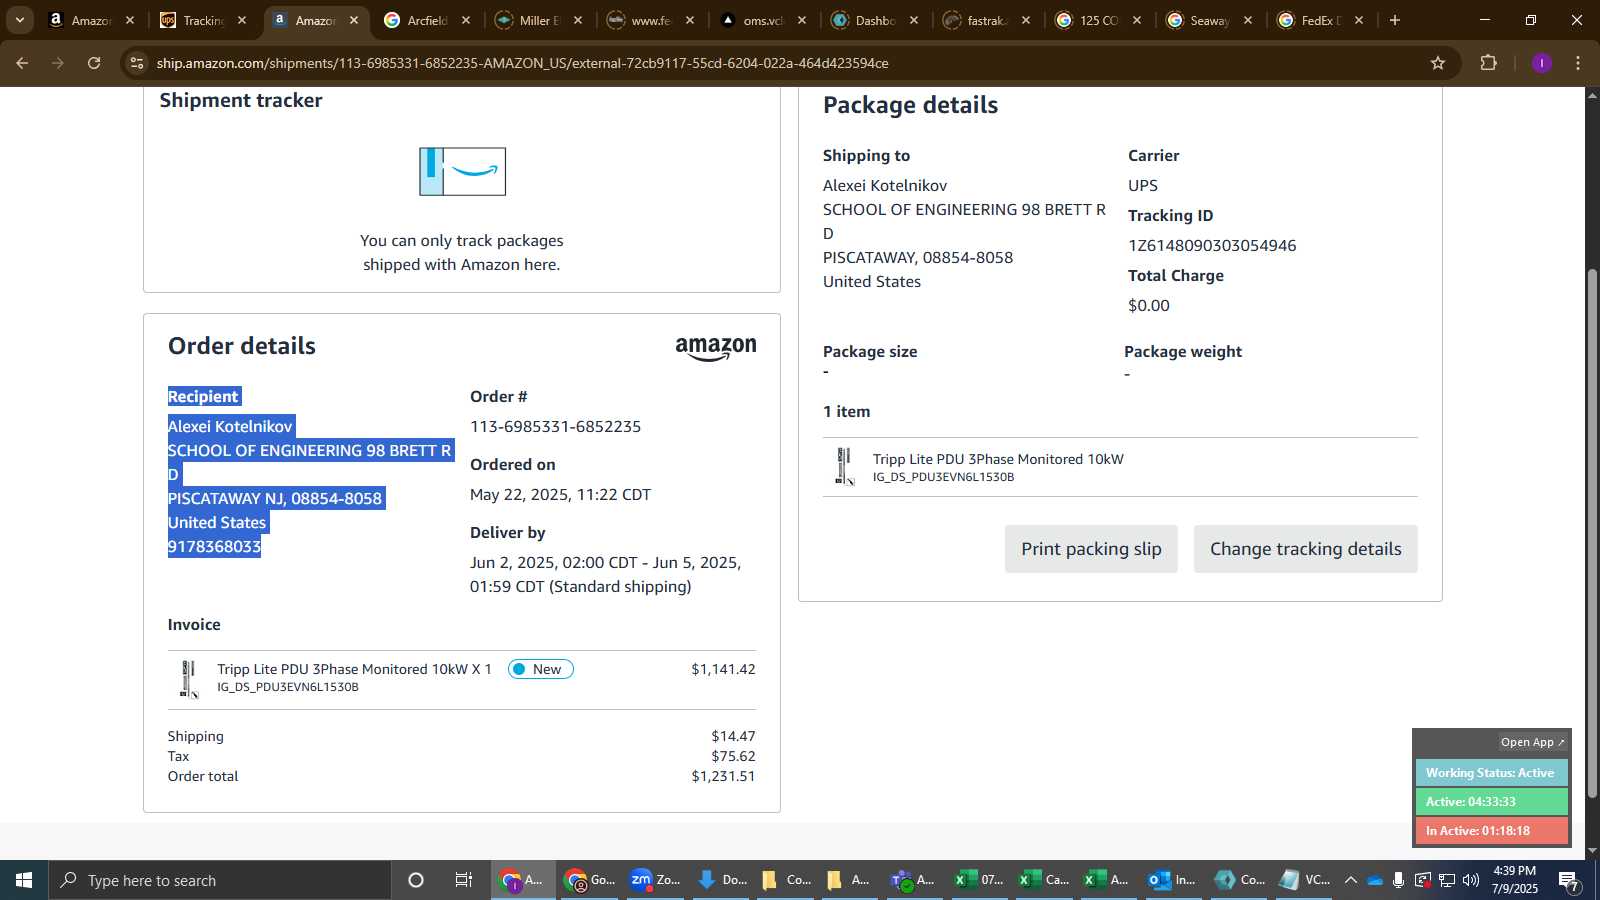Click the item price $1,141.42

[723, 669]
